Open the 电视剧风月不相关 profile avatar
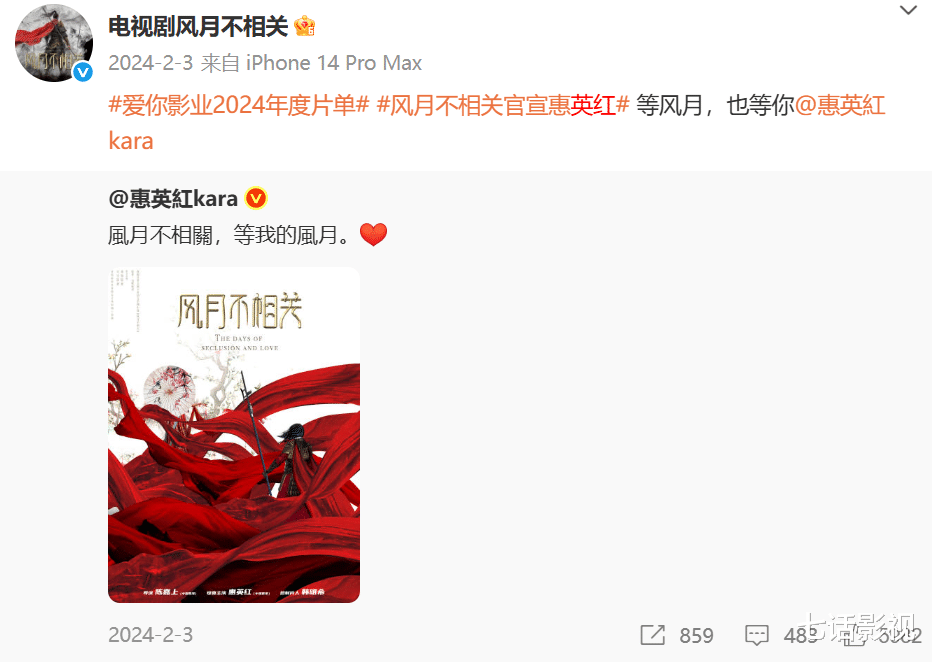Viewport: 932px width, 662px height. tap(54, 43)
